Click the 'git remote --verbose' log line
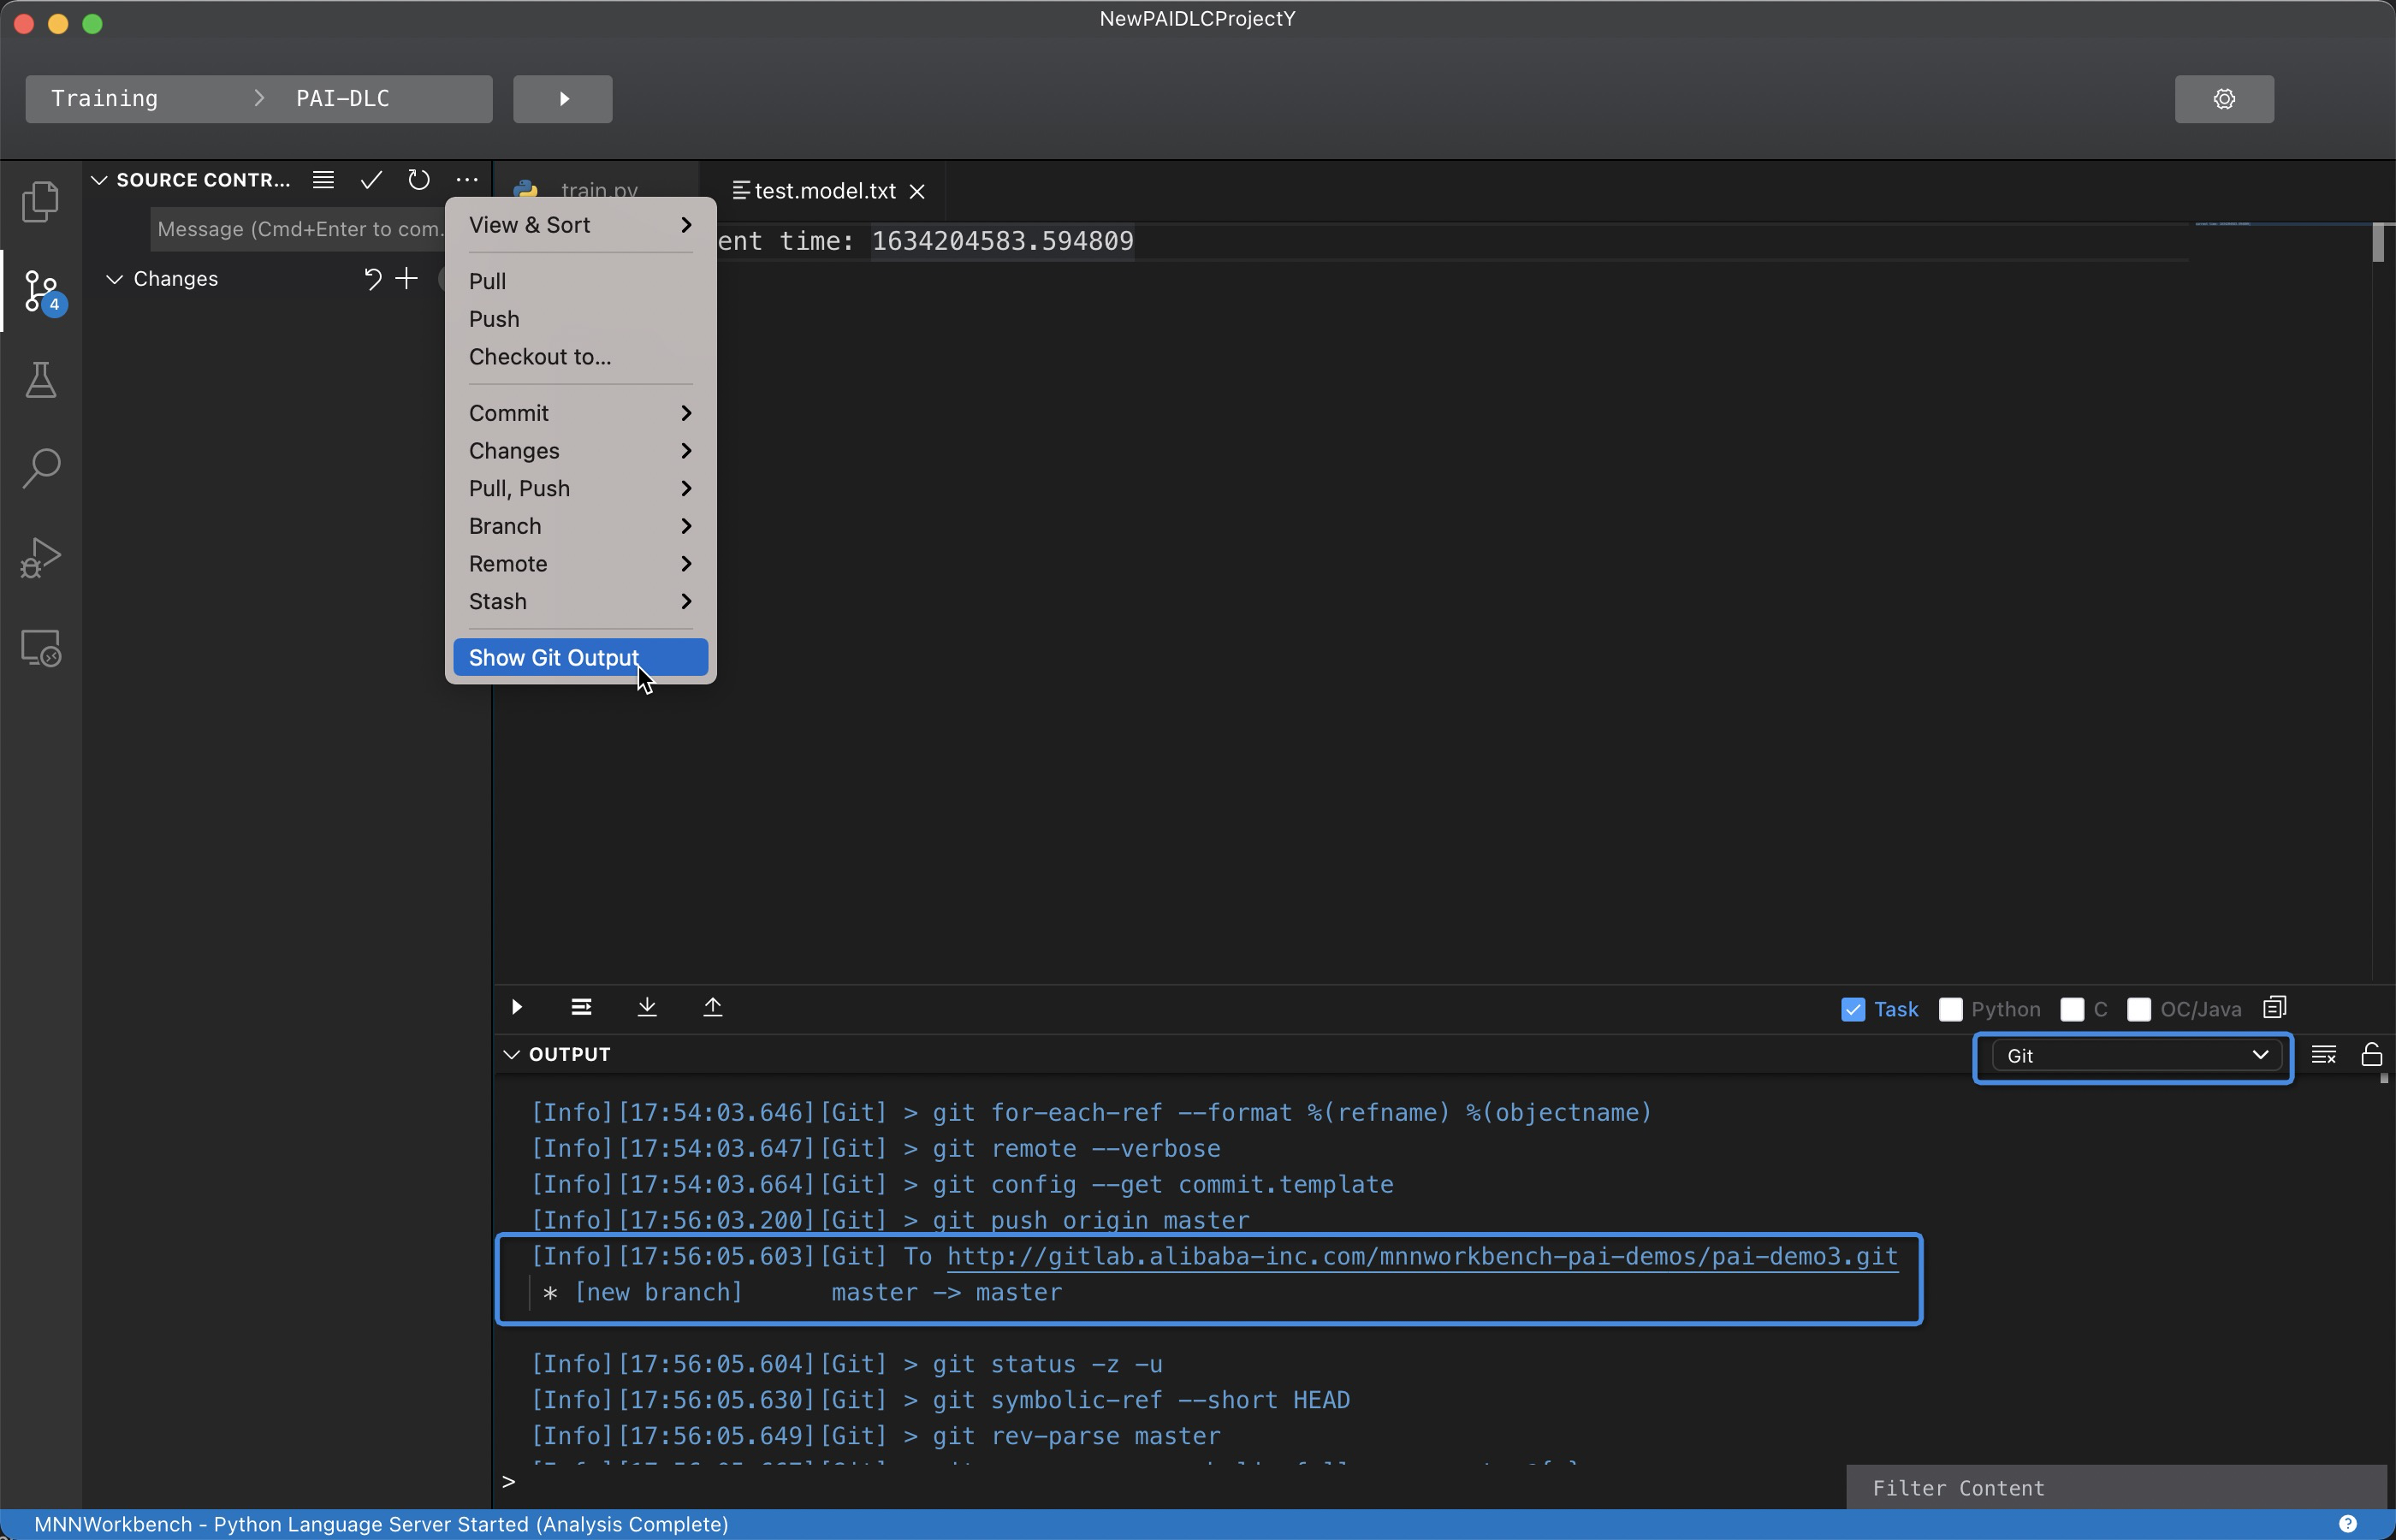 point(875,1149)
